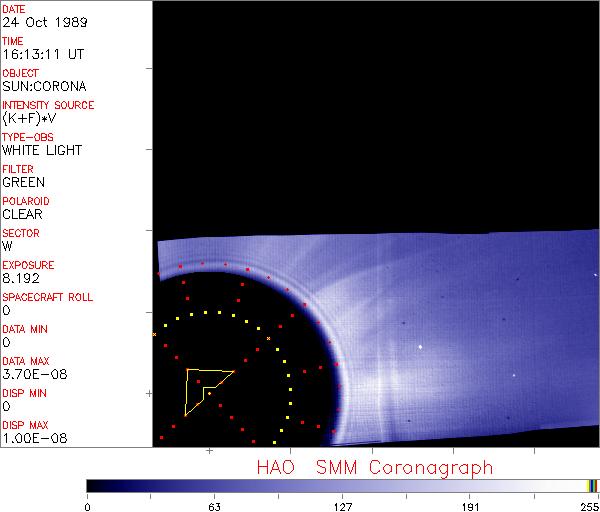
Task: Click the exposure value 8.192
Action: pyautogui.click(x=20, y=278)
